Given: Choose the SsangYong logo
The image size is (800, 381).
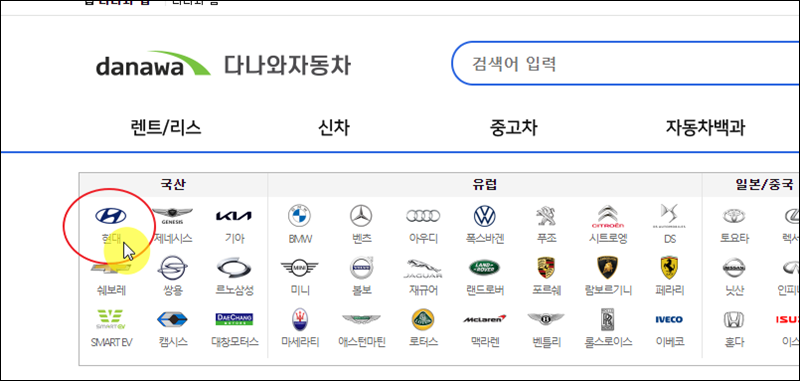Looking at the screenshot, I should (x=172, y=268).
